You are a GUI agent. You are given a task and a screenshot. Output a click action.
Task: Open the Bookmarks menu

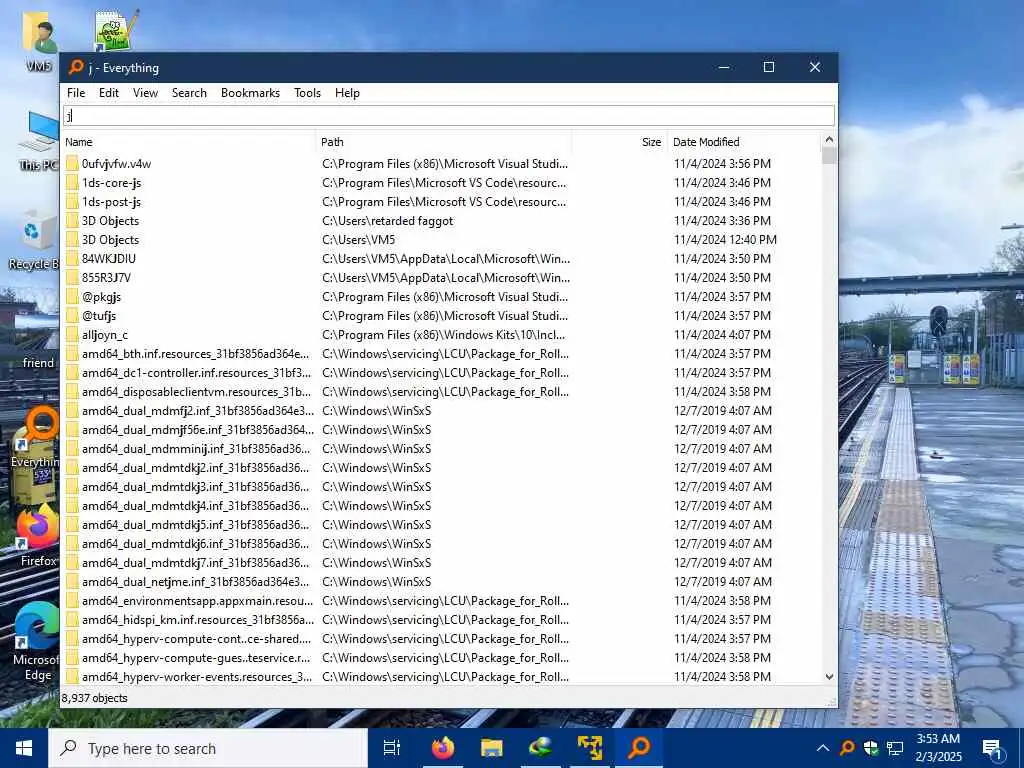250,93
